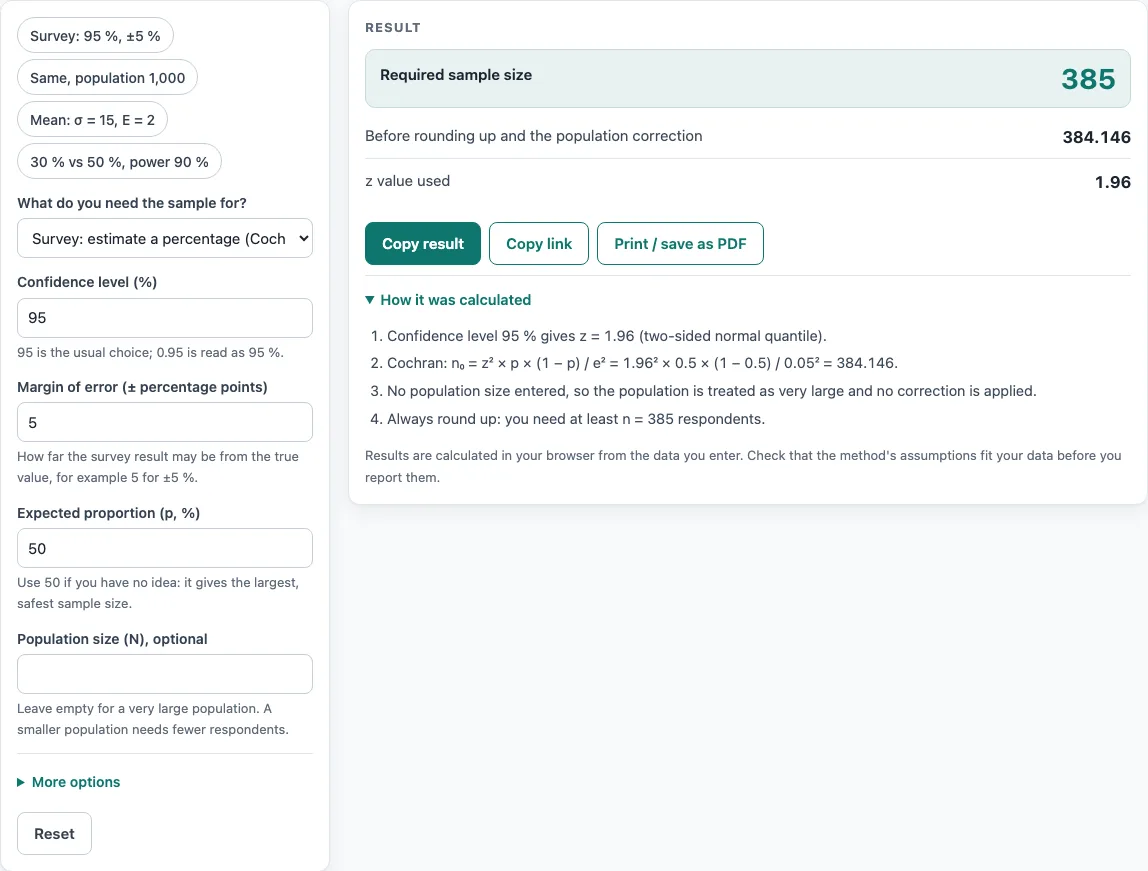Apply the '30 % vs 50 %, power 90 %' preset
This screenshot has height=871, width=1148.
(x=119, y=162)
